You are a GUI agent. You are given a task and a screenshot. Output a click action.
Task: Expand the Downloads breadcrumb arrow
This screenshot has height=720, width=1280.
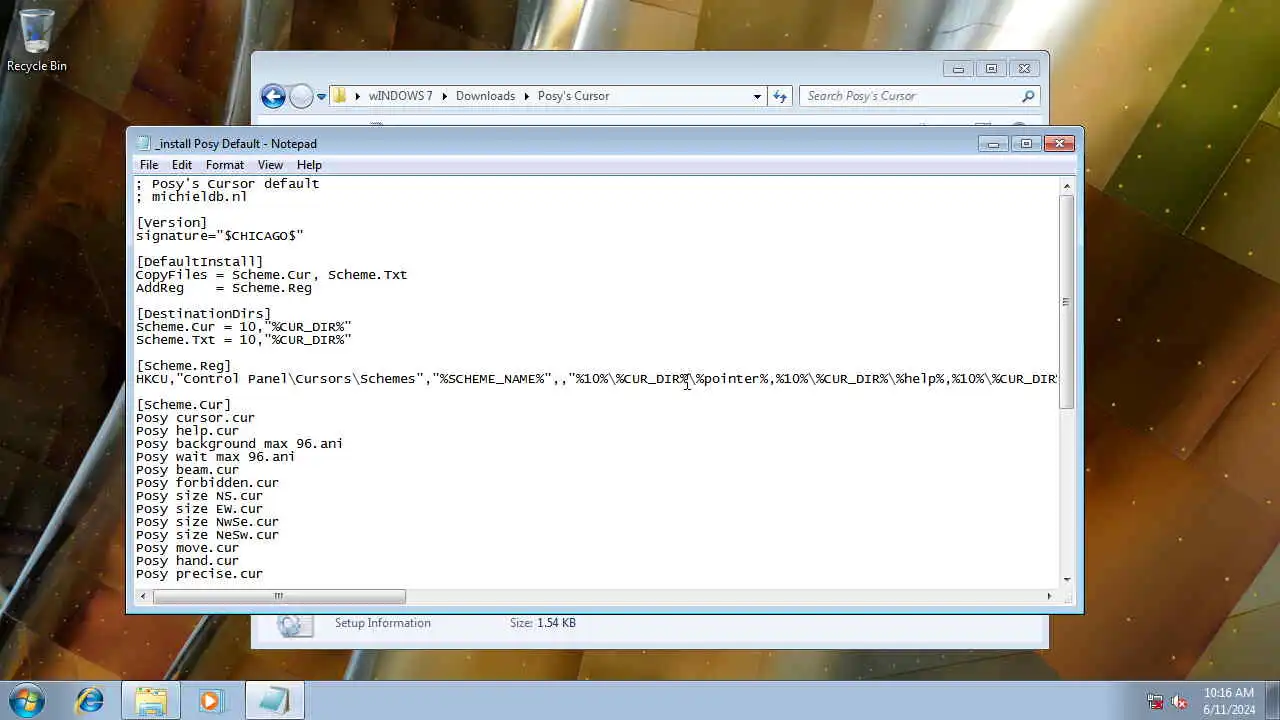point(526,96)
